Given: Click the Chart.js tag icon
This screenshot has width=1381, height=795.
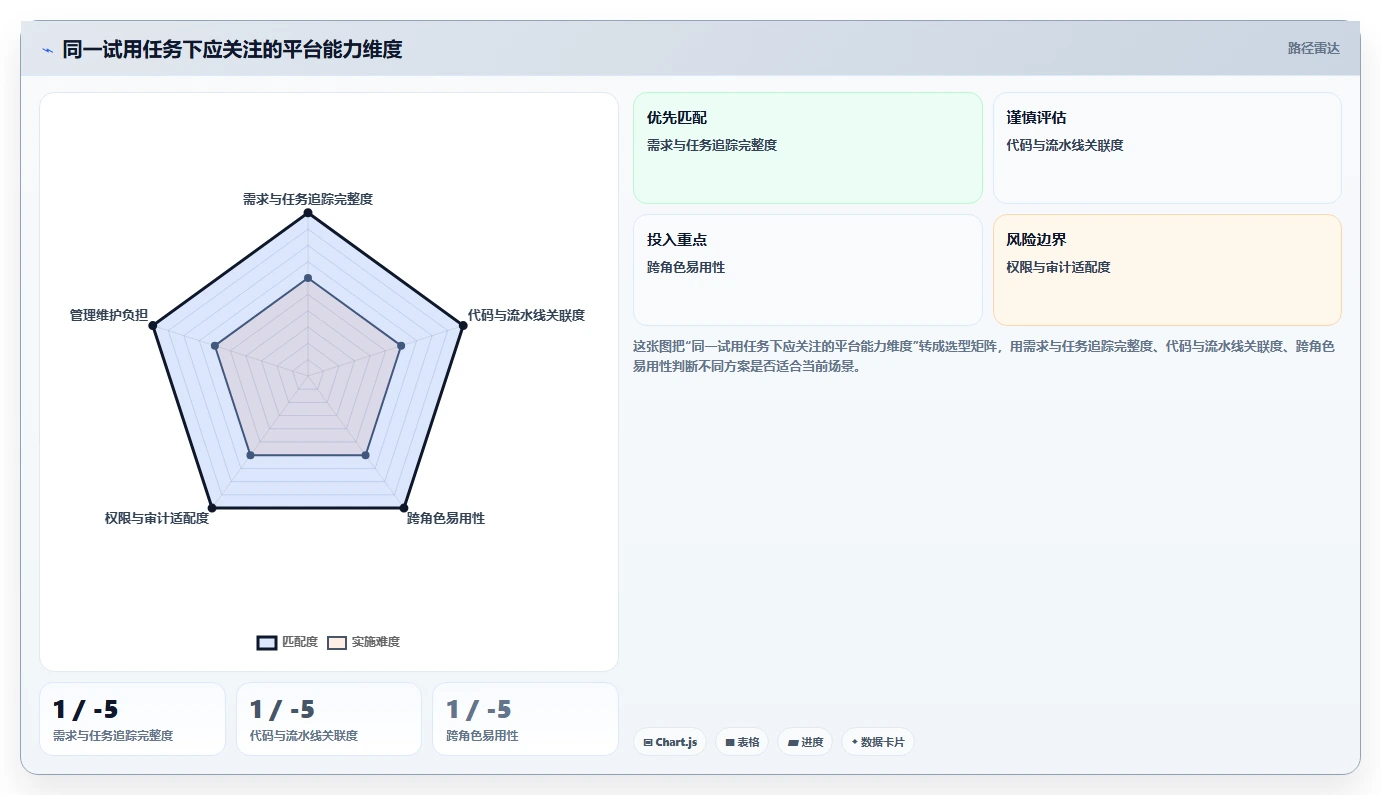Looking at the screenshot, I should (648, 743).
